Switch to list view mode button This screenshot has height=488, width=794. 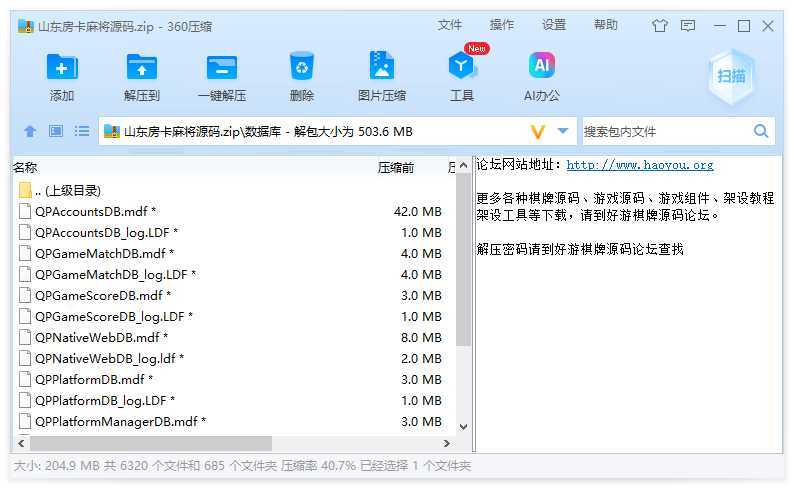tap(82, 131)
